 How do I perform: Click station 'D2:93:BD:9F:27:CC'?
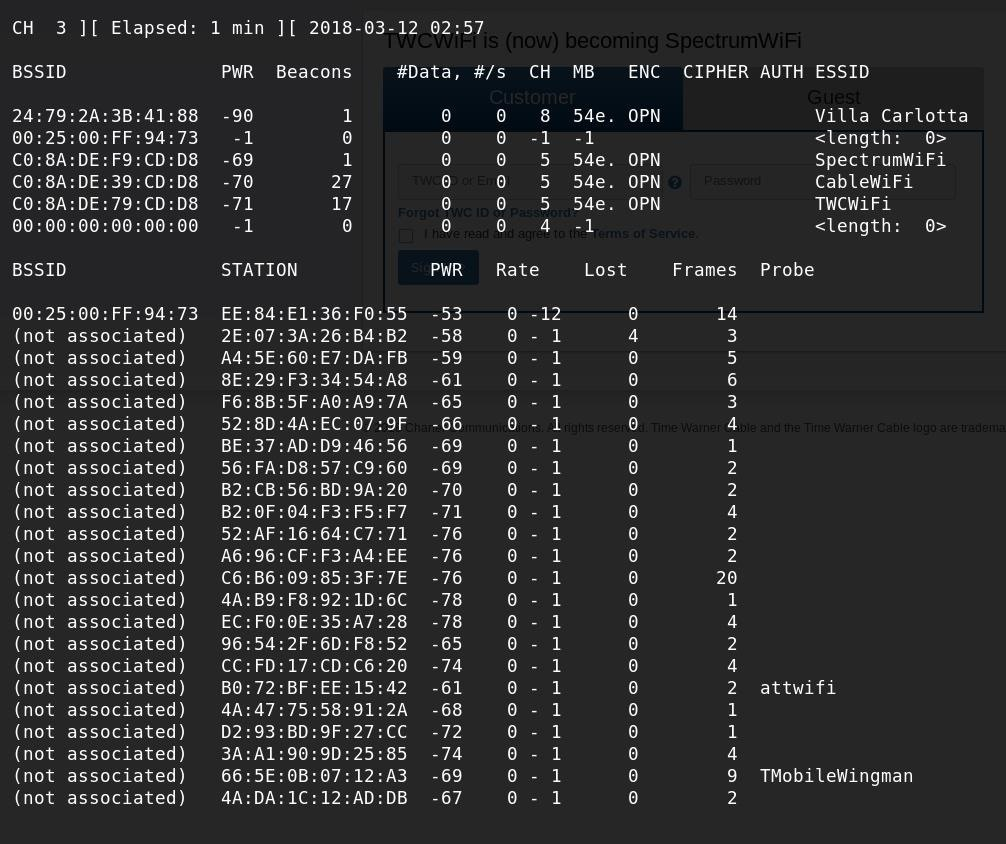314,732
